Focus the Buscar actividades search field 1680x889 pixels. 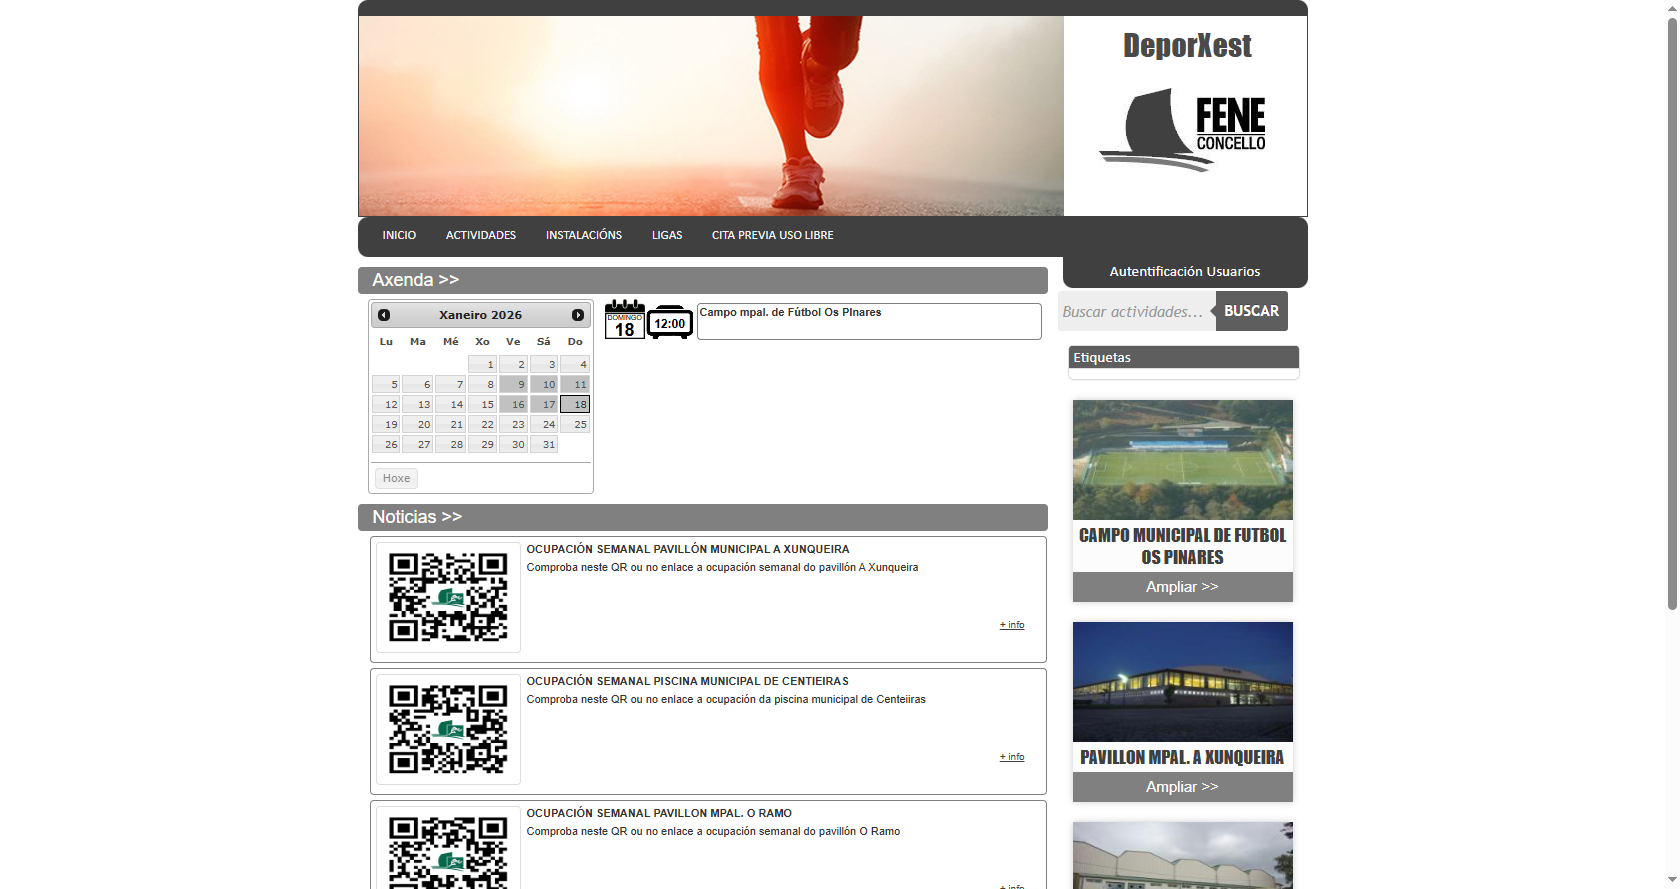tap(1136, 311)
